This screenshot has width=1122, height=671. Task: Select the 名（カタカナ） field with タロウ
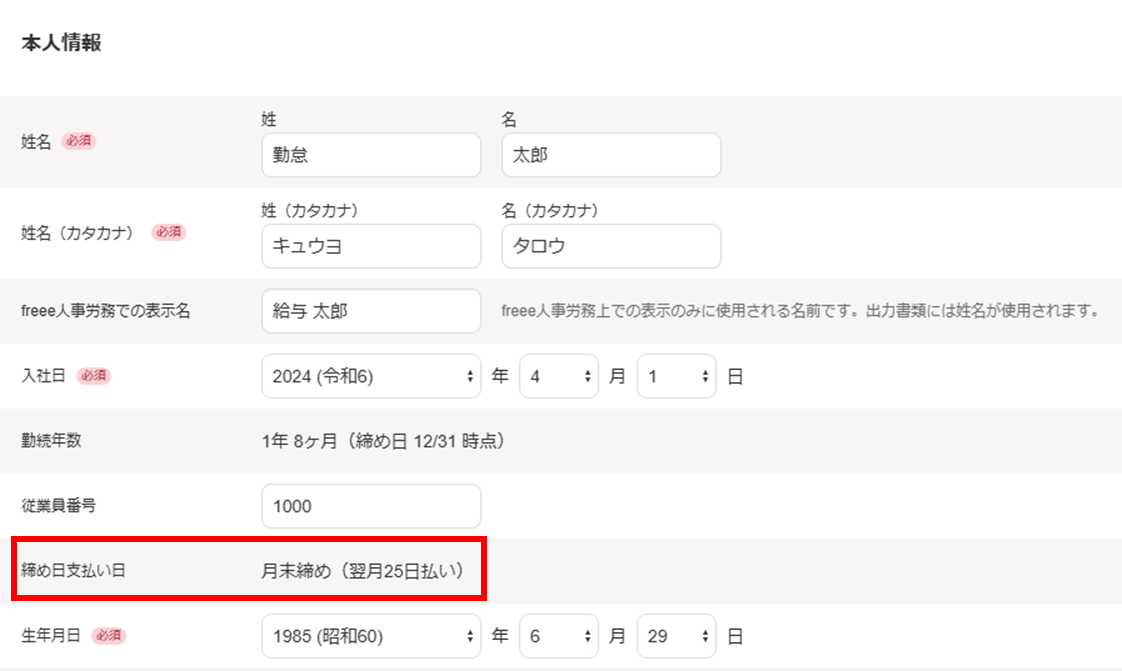point(610,246)
